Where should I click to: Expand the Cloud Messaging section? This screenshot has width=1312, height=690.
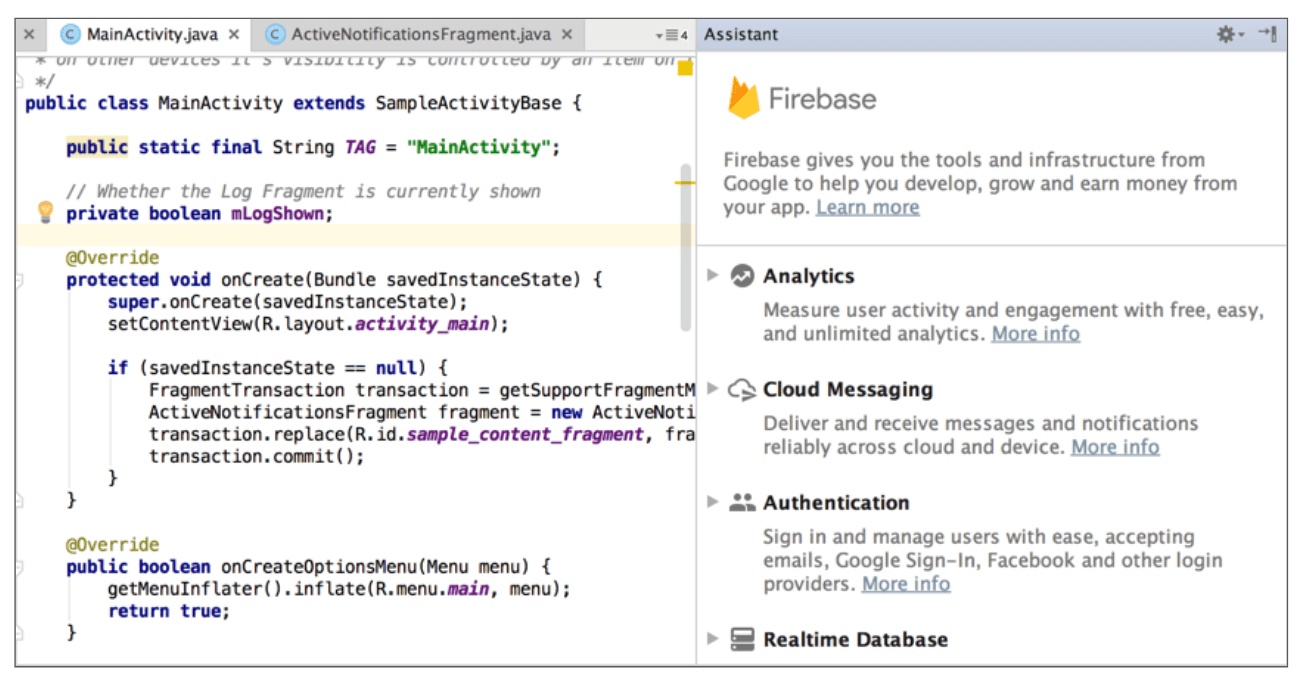(712, 388)
